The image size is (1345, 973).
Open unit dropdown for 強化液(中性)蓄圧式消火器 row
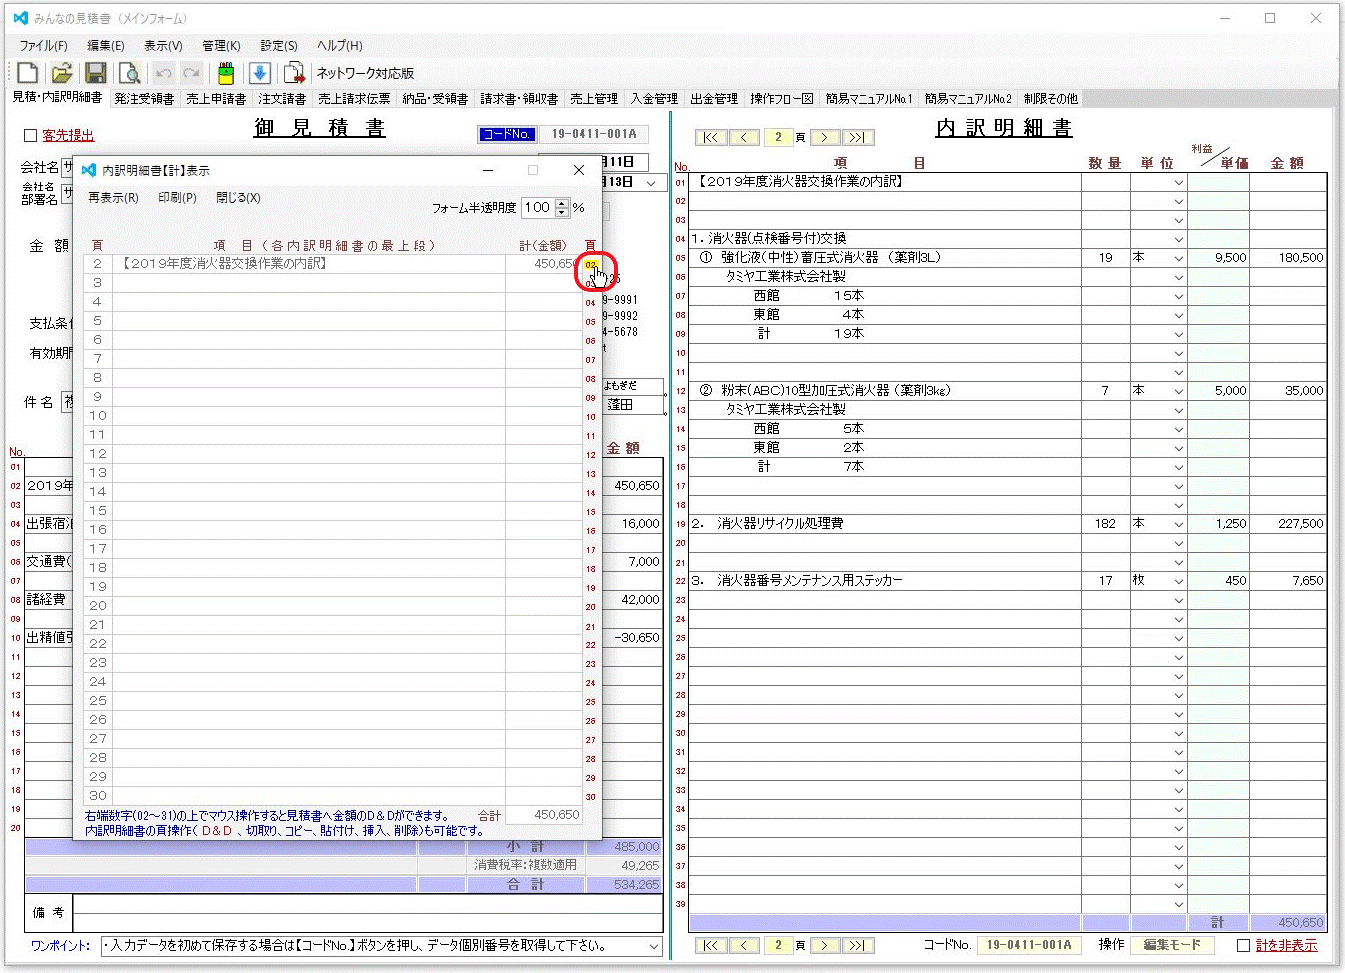1179,258
